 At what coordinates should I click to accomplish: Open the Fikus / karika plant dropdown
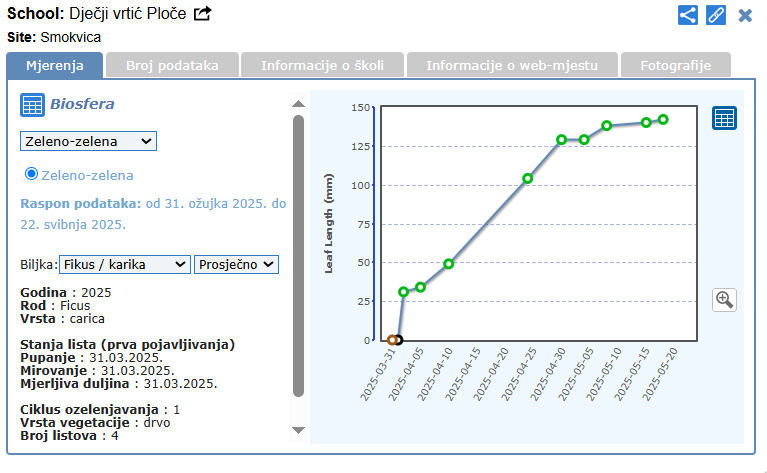[124, 264]
